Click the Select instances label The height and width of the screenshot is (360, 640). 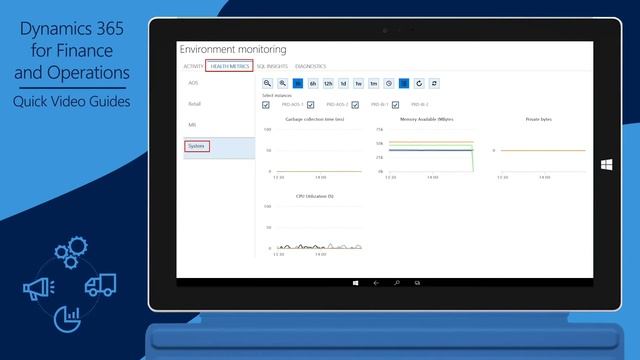(277, 96)
